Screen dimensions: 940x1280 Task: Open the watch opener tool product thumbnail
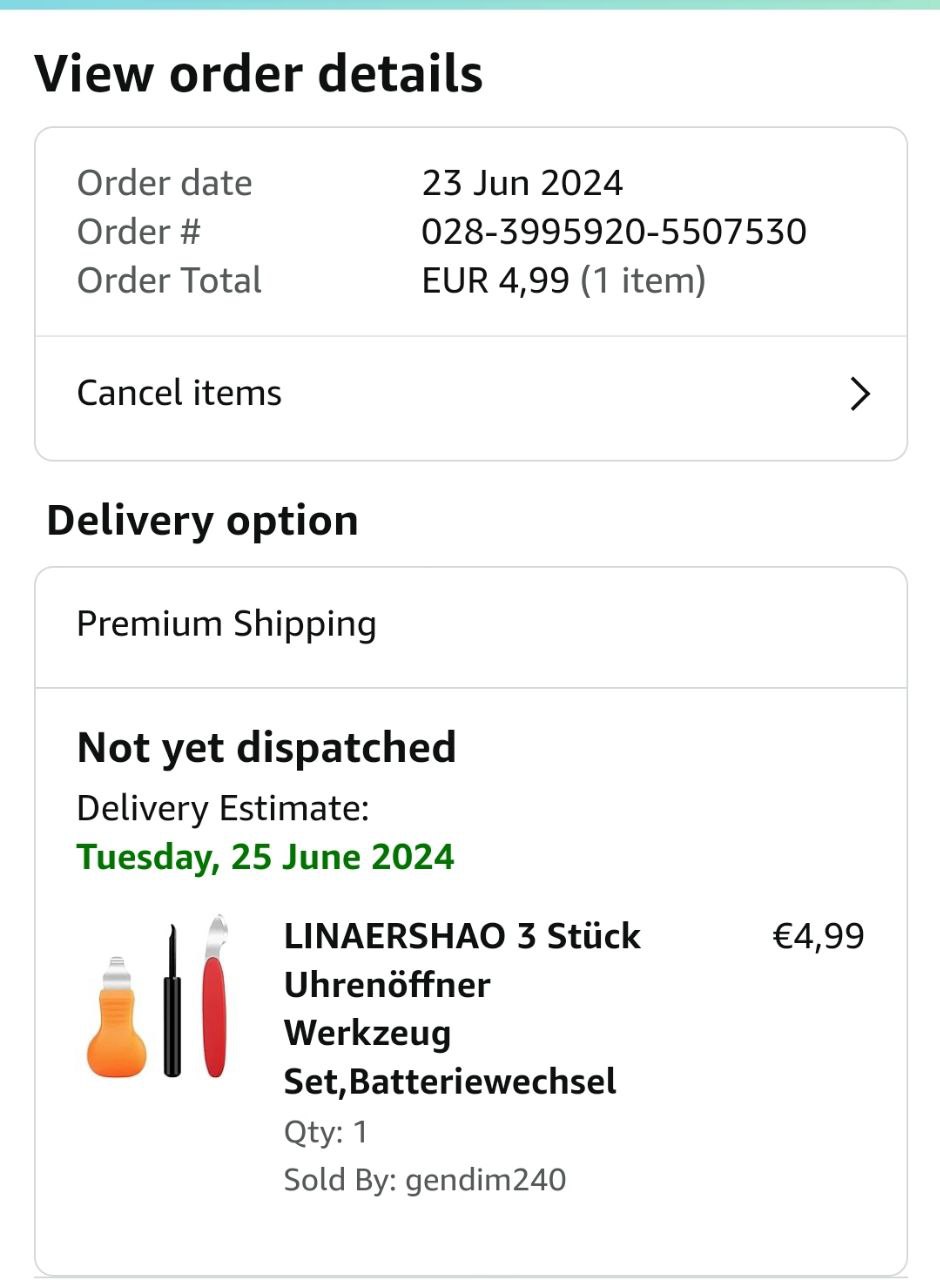click(157, 997)
